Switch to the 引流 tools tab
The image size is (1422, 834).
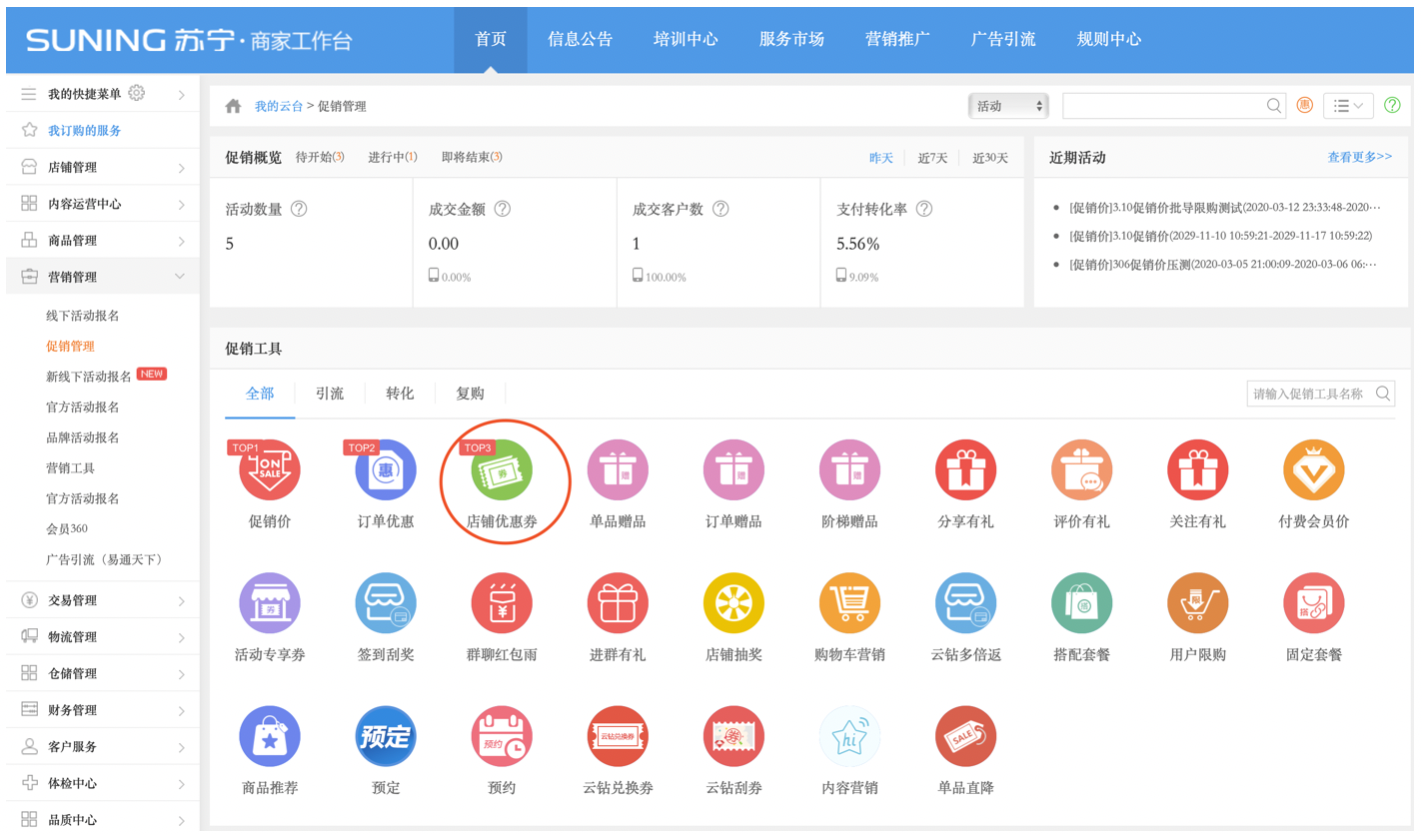pos(329,394)
